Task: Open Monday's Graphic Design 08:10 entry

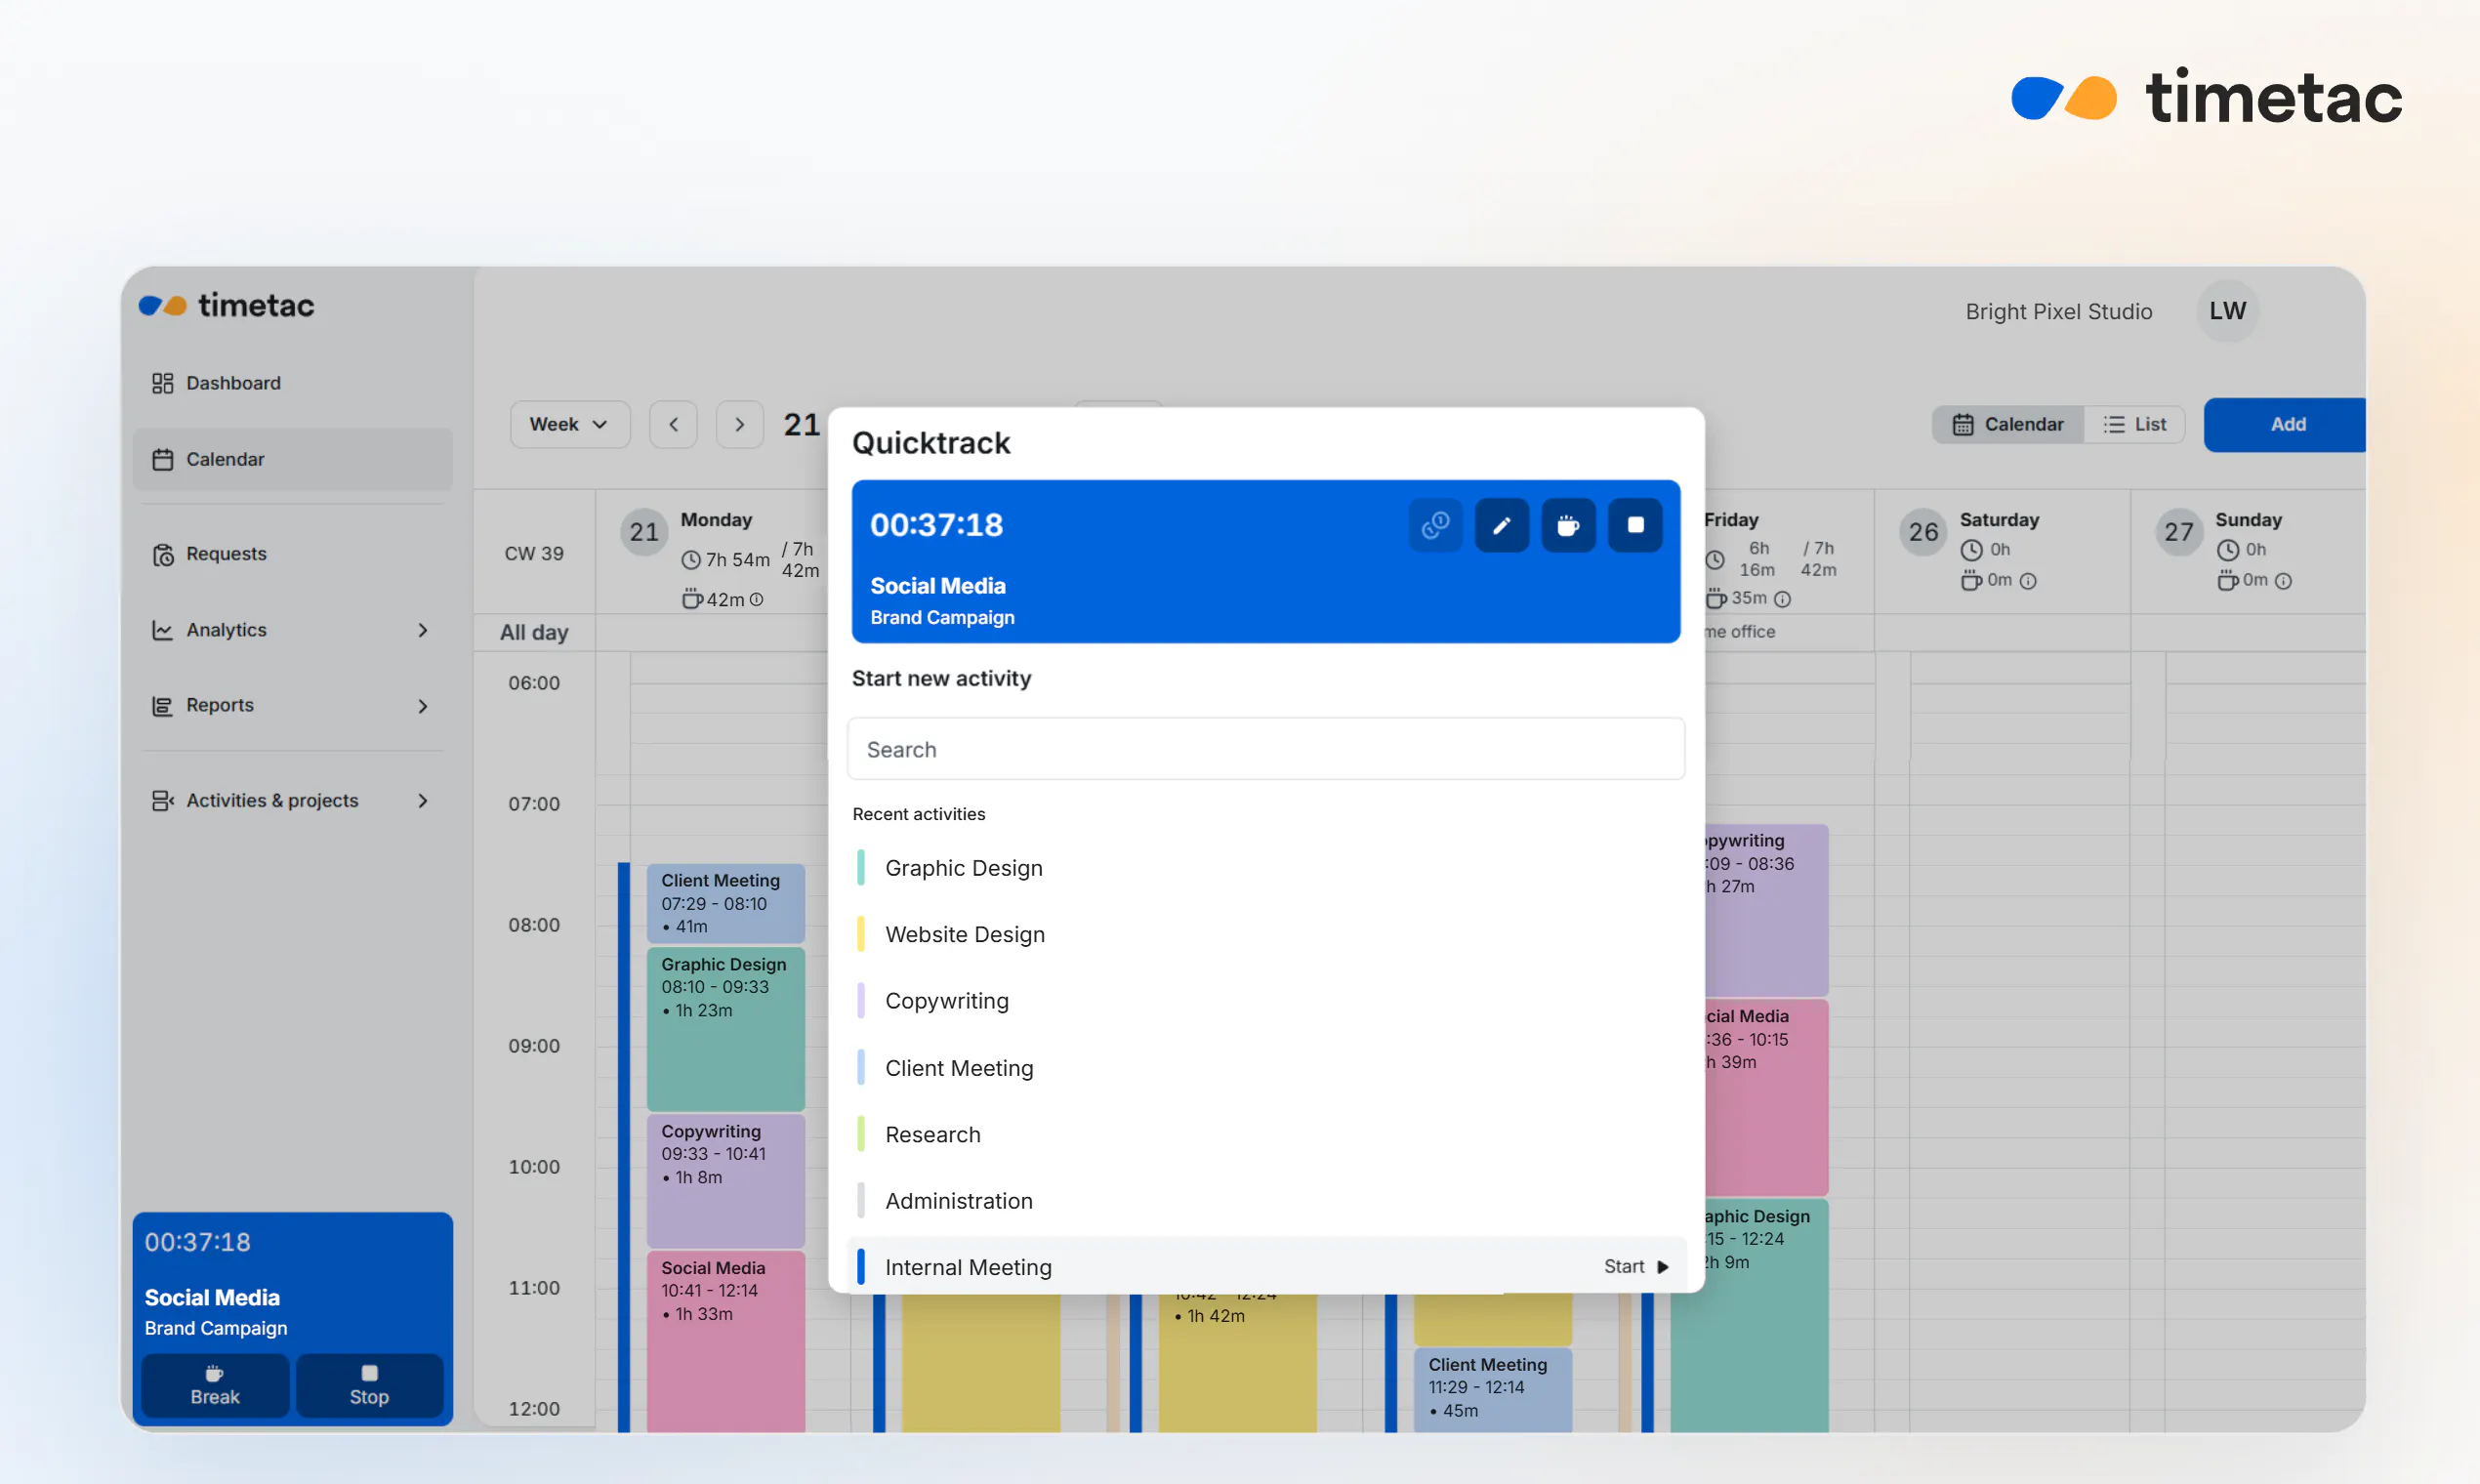Action: click(725, 1028)
